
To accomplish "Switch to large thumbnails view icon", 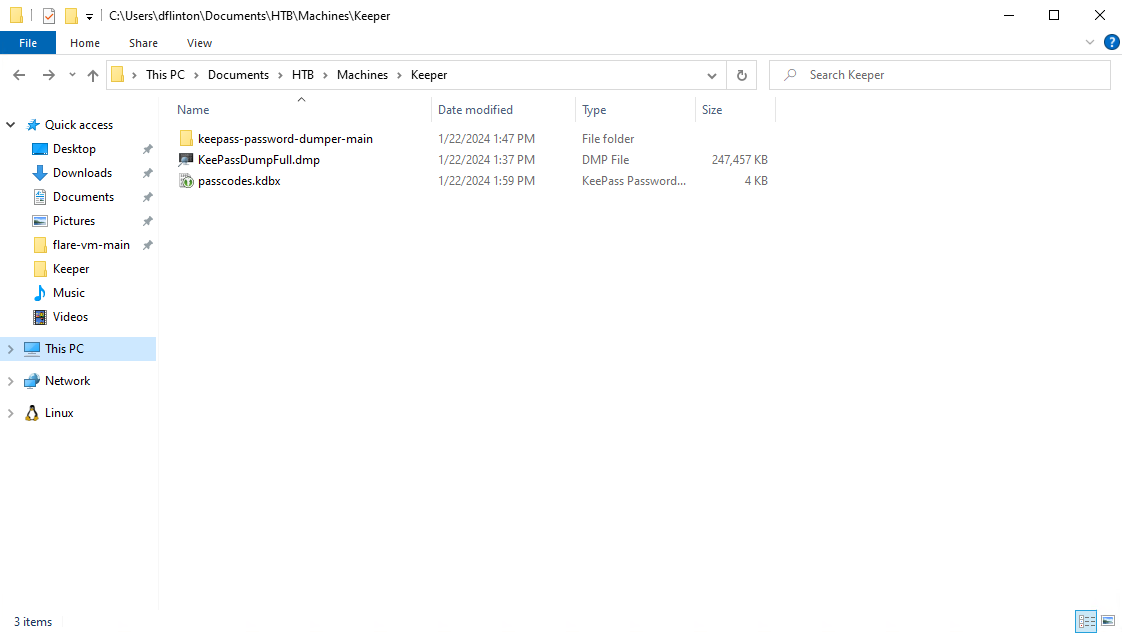I will pyautogui.click(x=1108, y=621).
